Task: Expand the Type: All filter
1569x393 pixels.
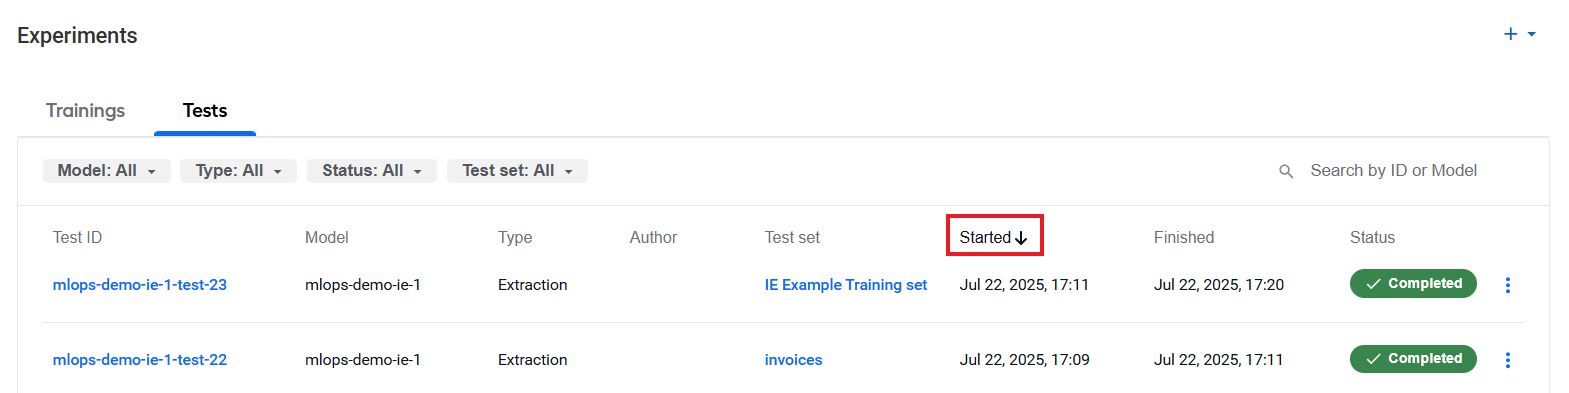Action: (x=238, y=171)
